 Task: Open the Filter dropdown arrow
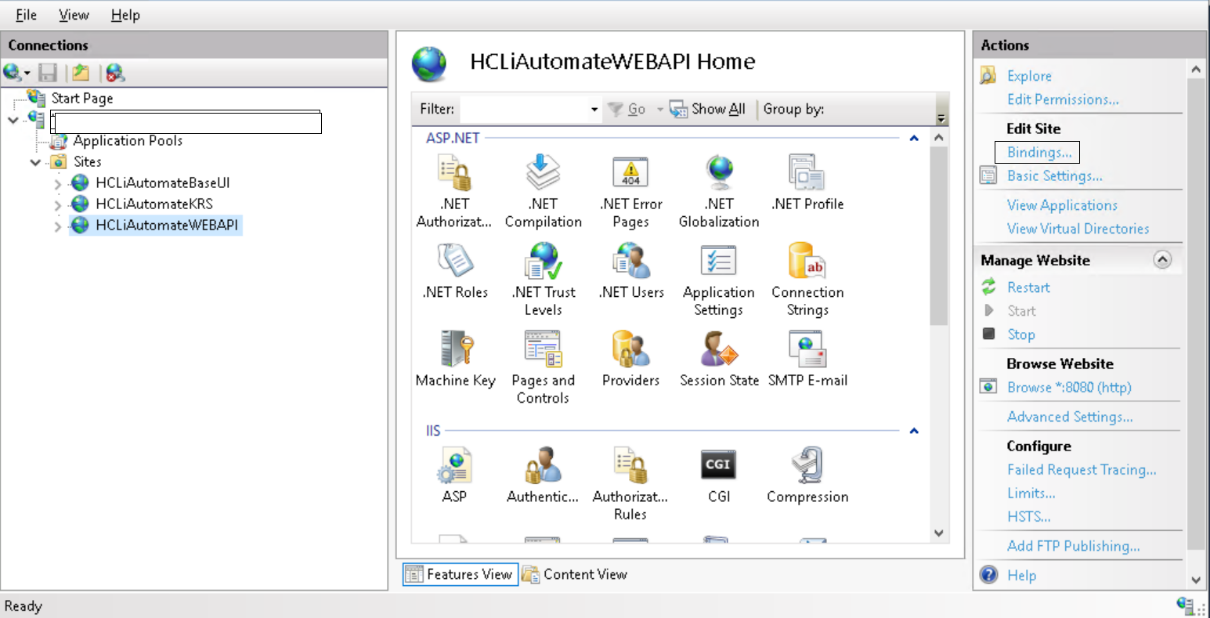(594, 110)
